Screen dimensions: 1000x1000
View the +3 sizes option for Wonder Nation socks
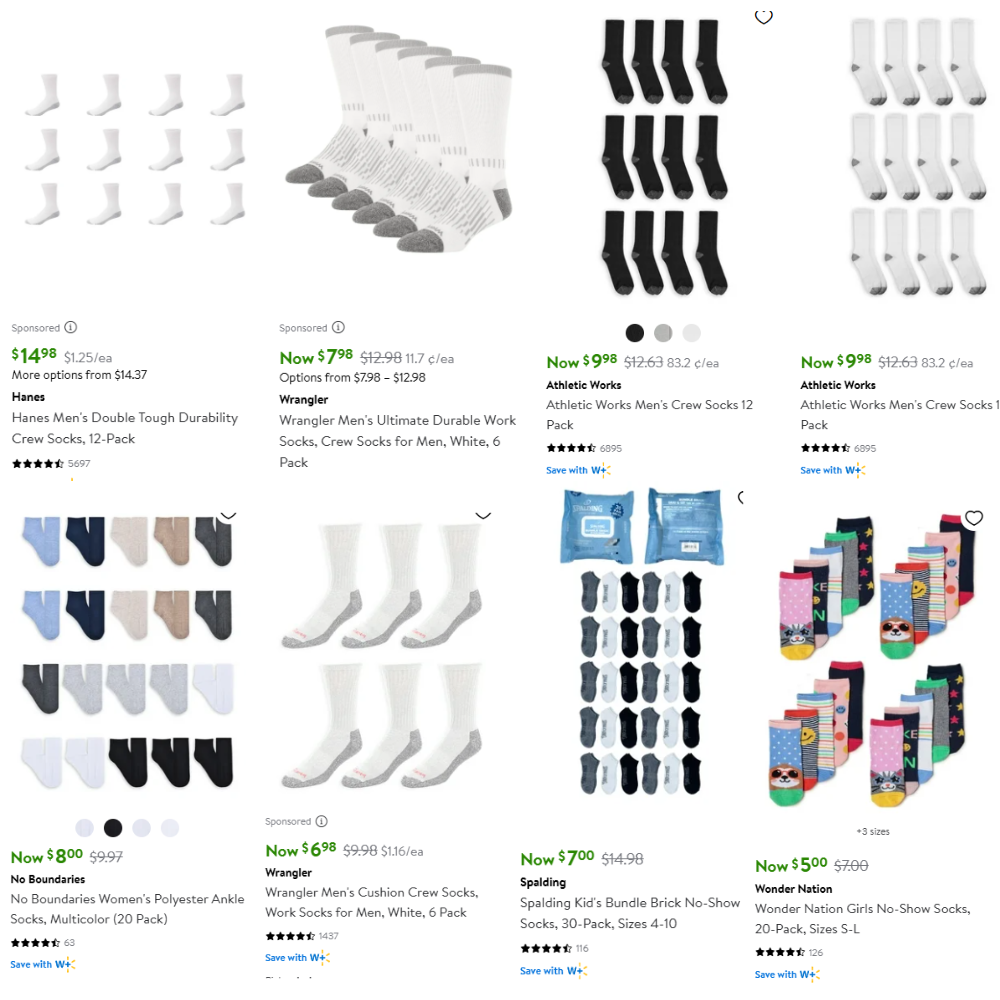tap(873, 832)
